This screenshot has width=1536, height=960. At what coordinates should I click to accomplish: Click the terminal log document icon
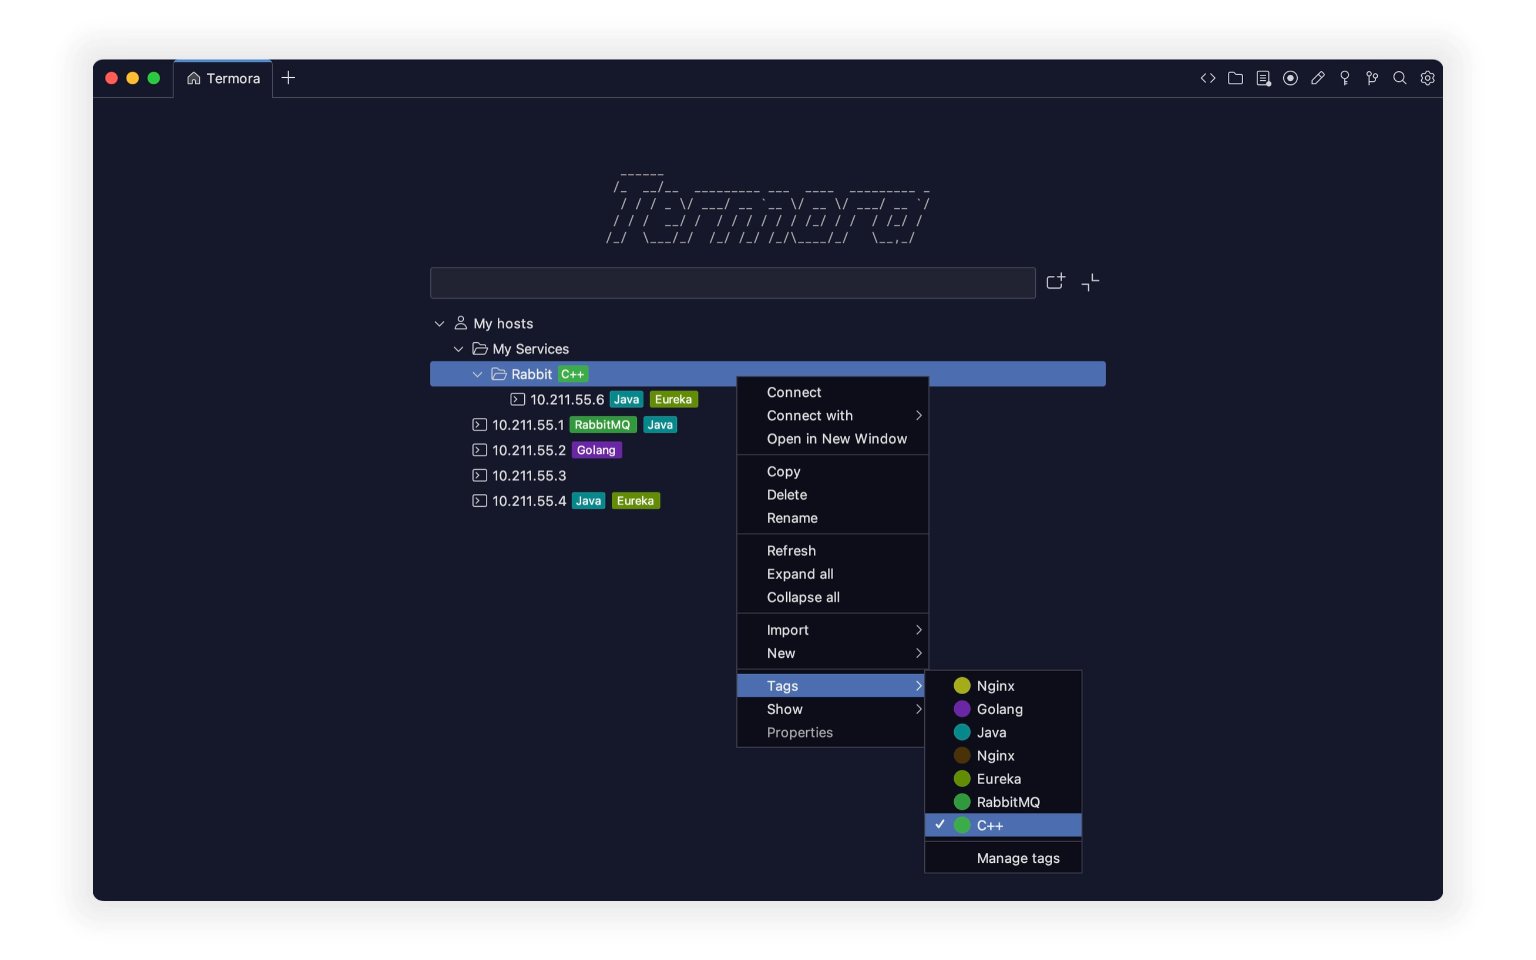(x=1263, y=78)
